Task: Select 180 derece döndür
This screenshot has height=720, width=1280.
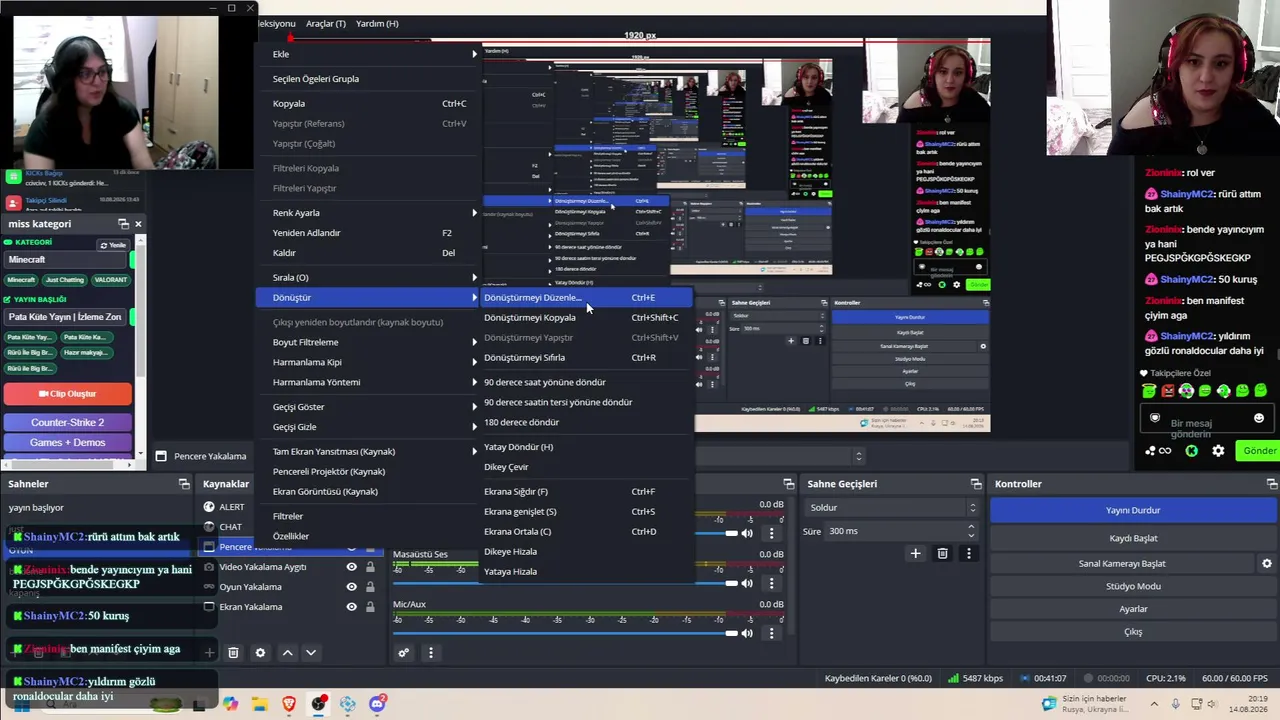Action: (585, 422)
